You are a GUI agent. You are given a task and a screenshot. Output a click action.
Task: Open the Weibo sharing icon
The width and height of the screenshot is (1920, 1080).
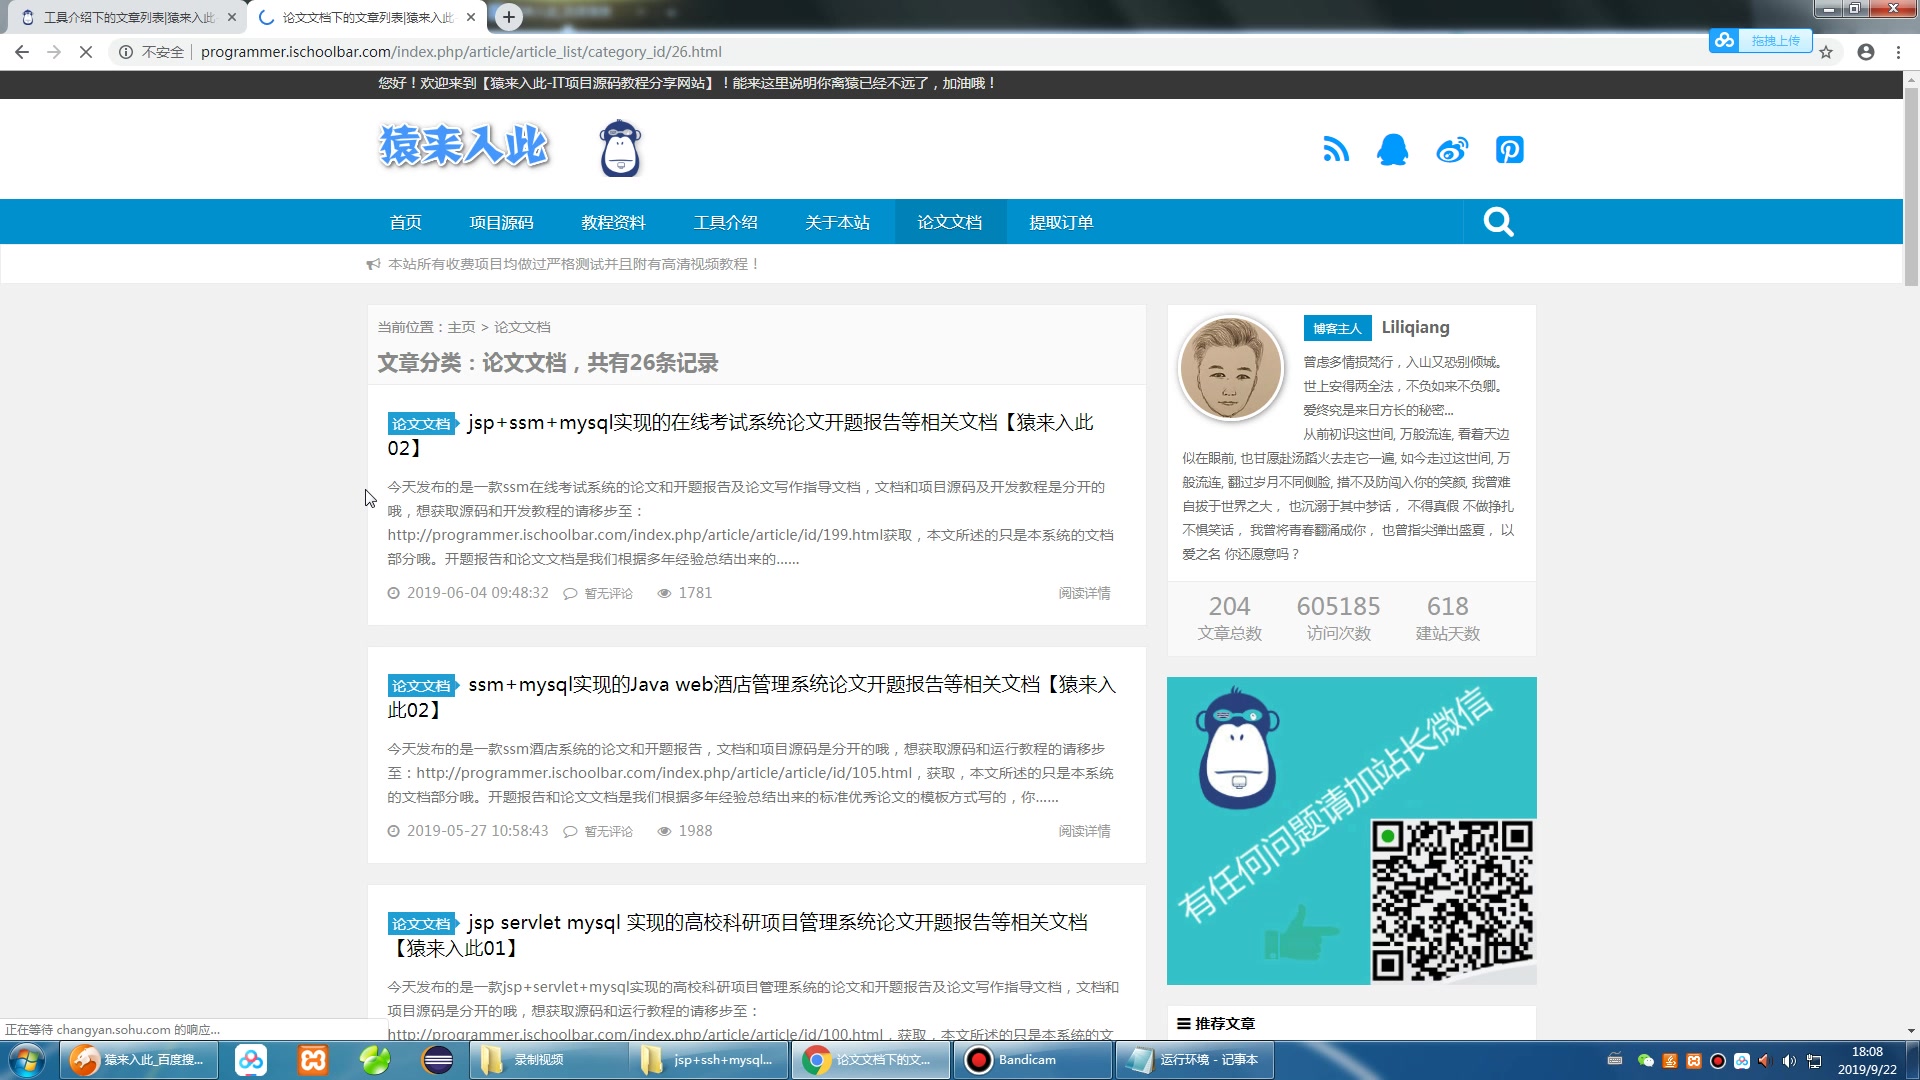pos(1452,149)
